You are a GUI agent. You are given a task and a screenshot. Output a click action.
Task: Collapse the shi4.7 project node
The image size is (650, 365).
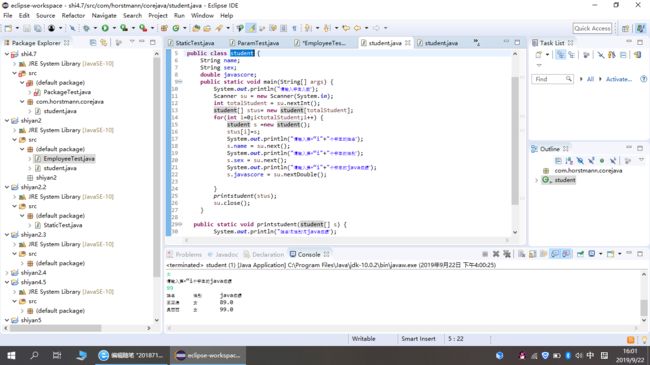[7, 54]
